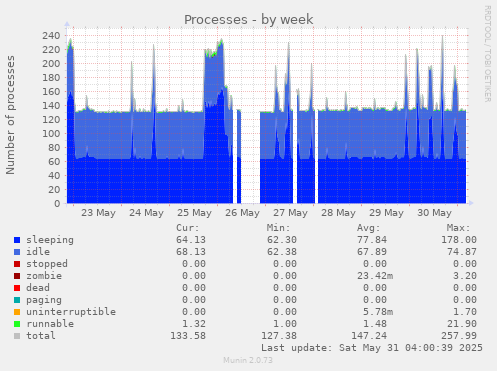
Task: Click the 'runnable' legend label
Action: (50, 324)
